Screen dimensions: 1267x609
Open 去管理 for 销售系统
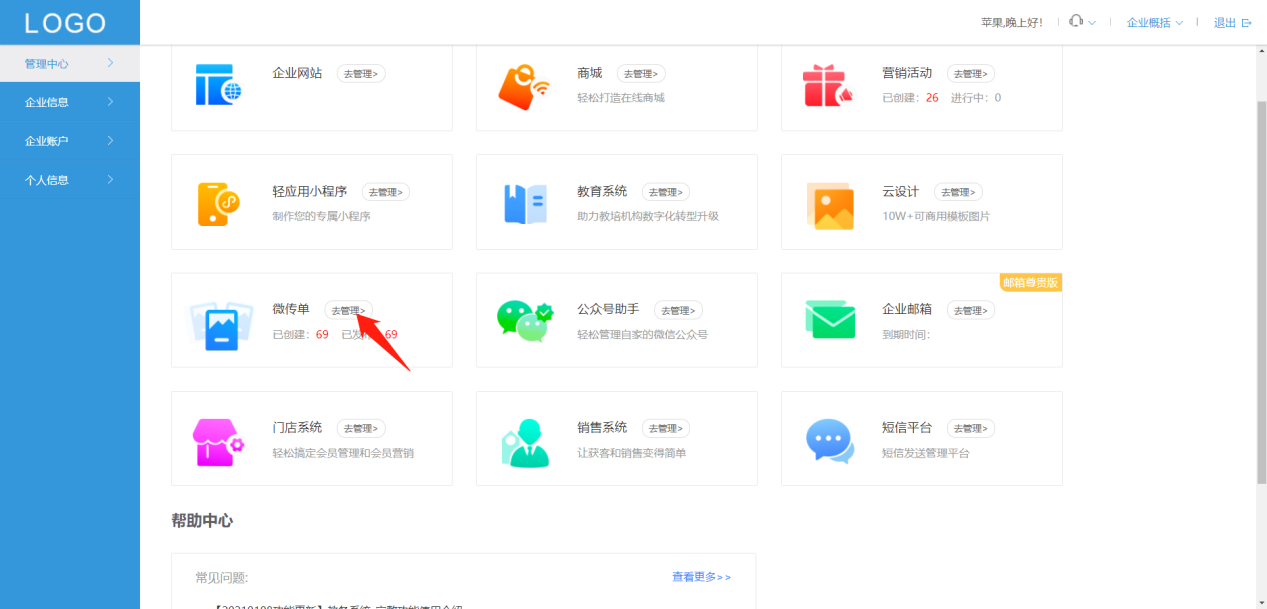[x=666, y=428]
